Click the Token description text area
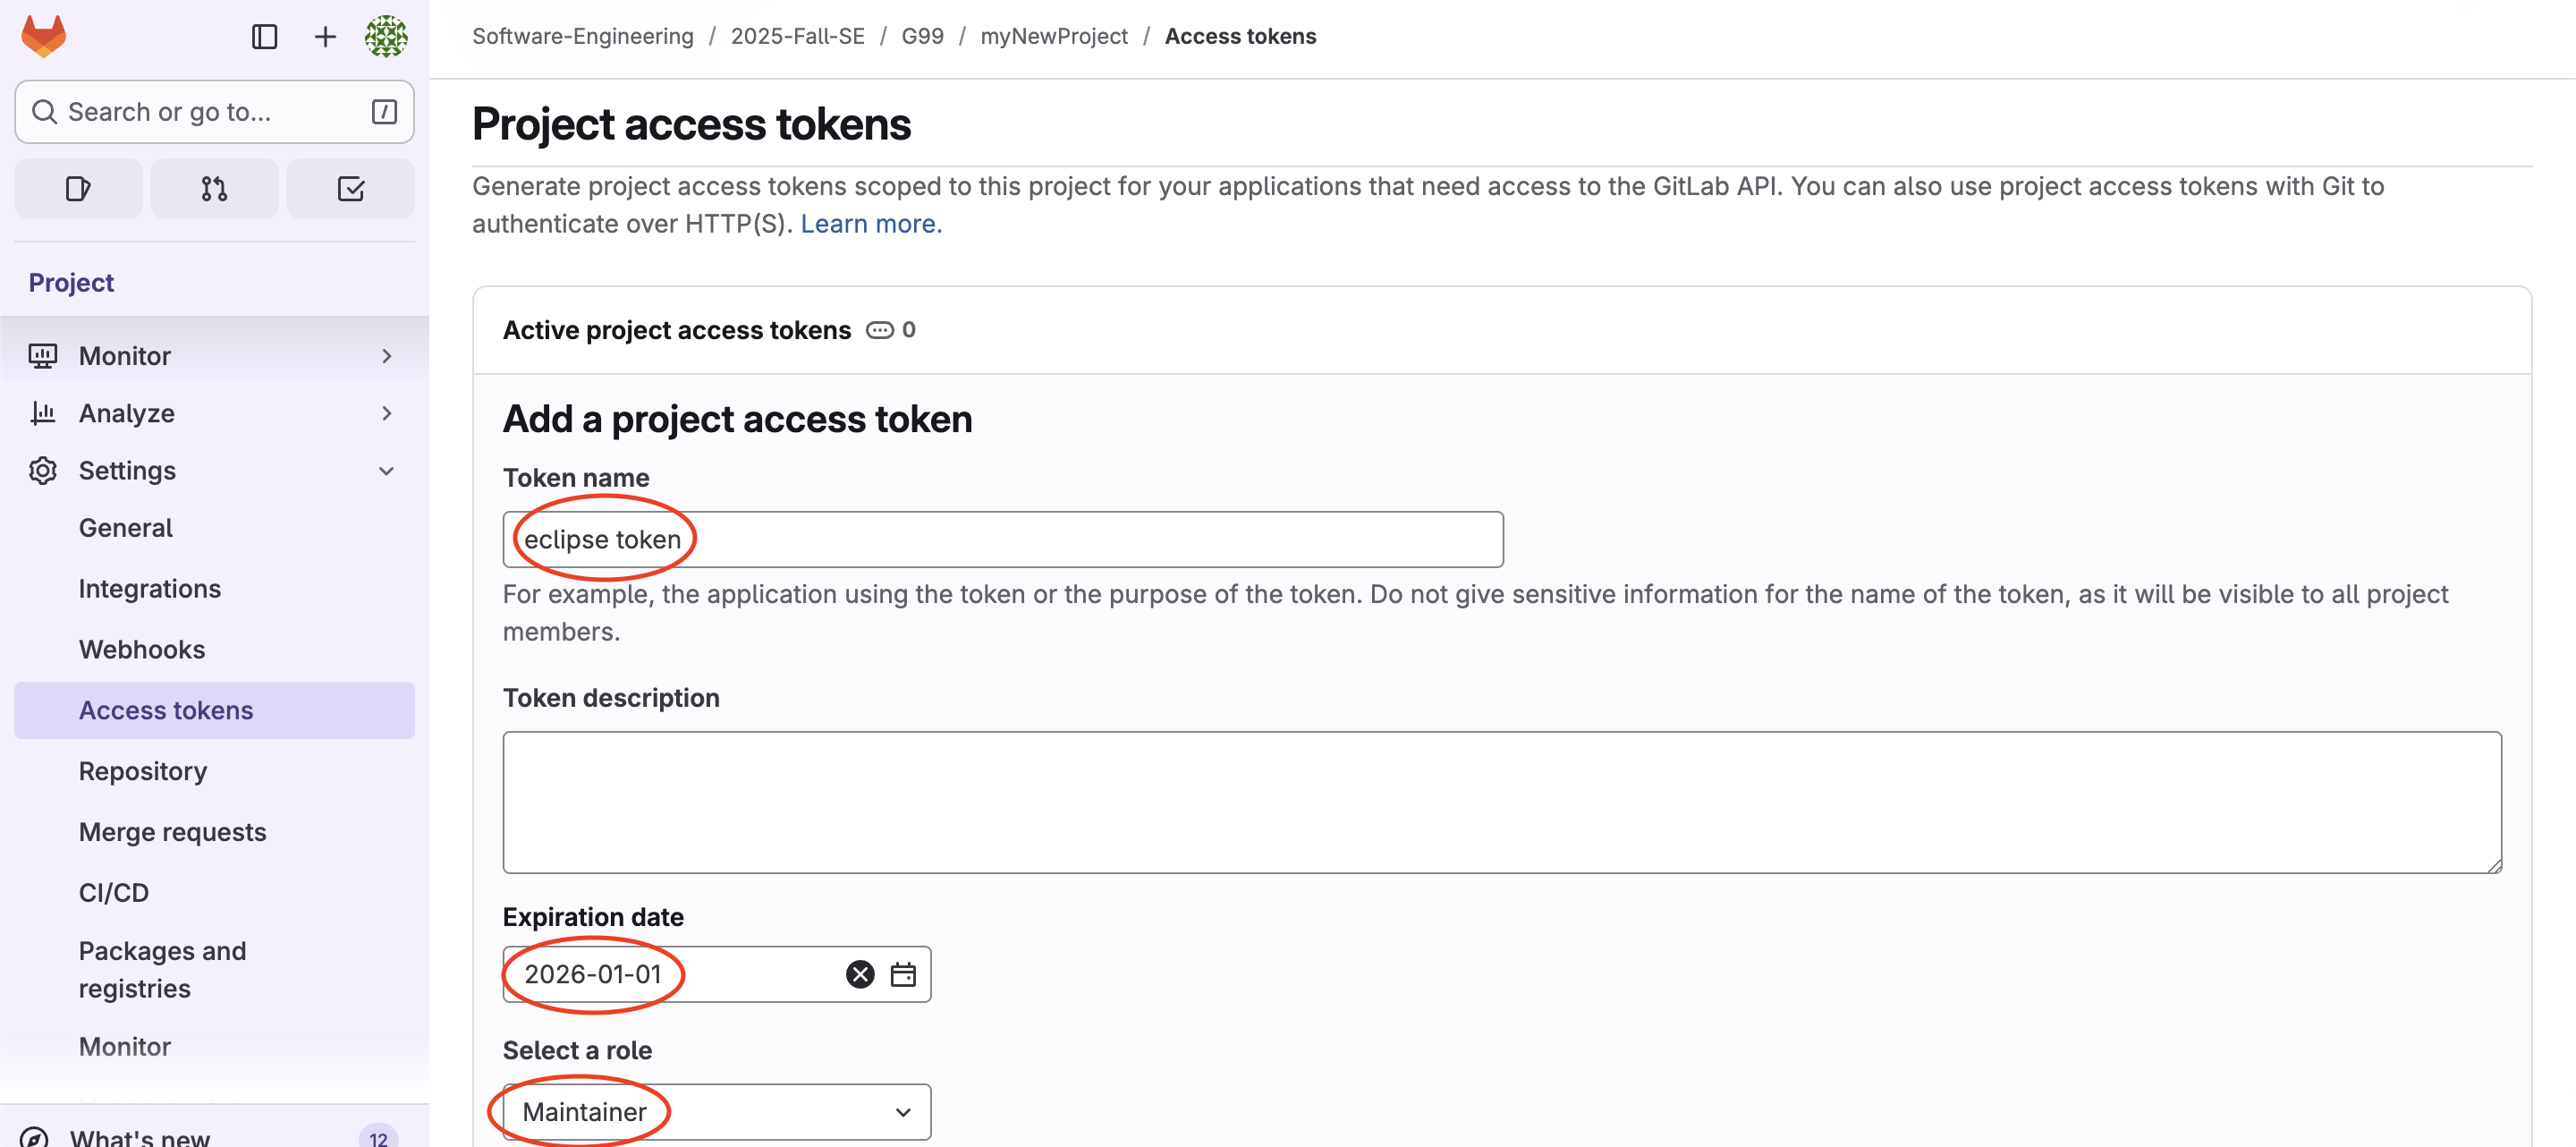 pyautogui.click(x=1501, y=802)
